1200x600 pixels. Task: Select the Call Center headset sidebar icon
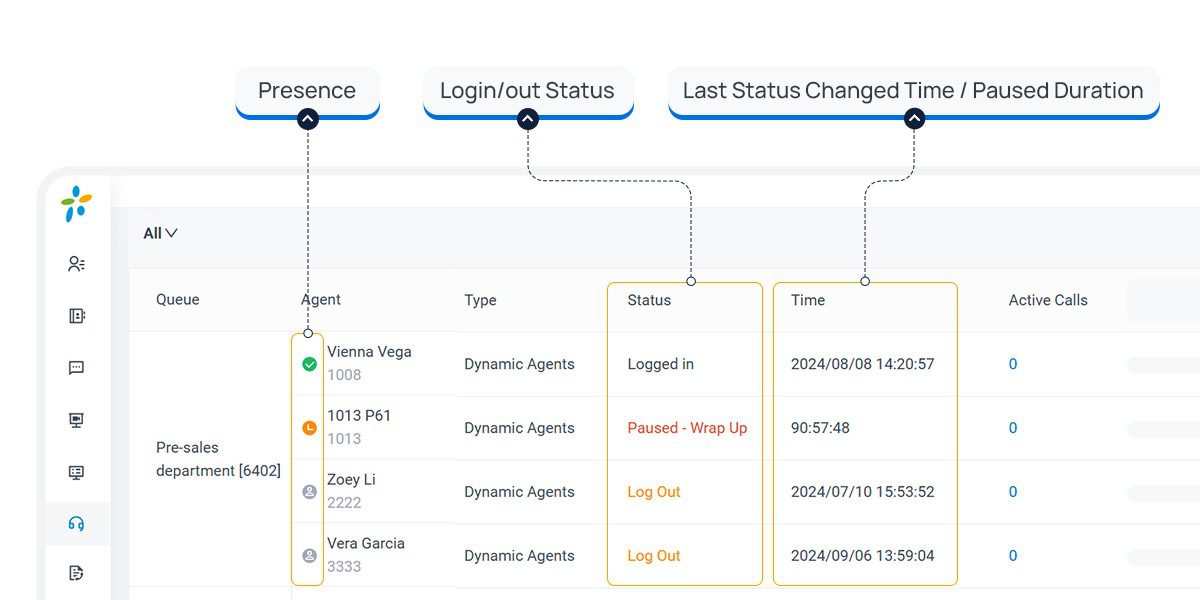pos(76,524)
